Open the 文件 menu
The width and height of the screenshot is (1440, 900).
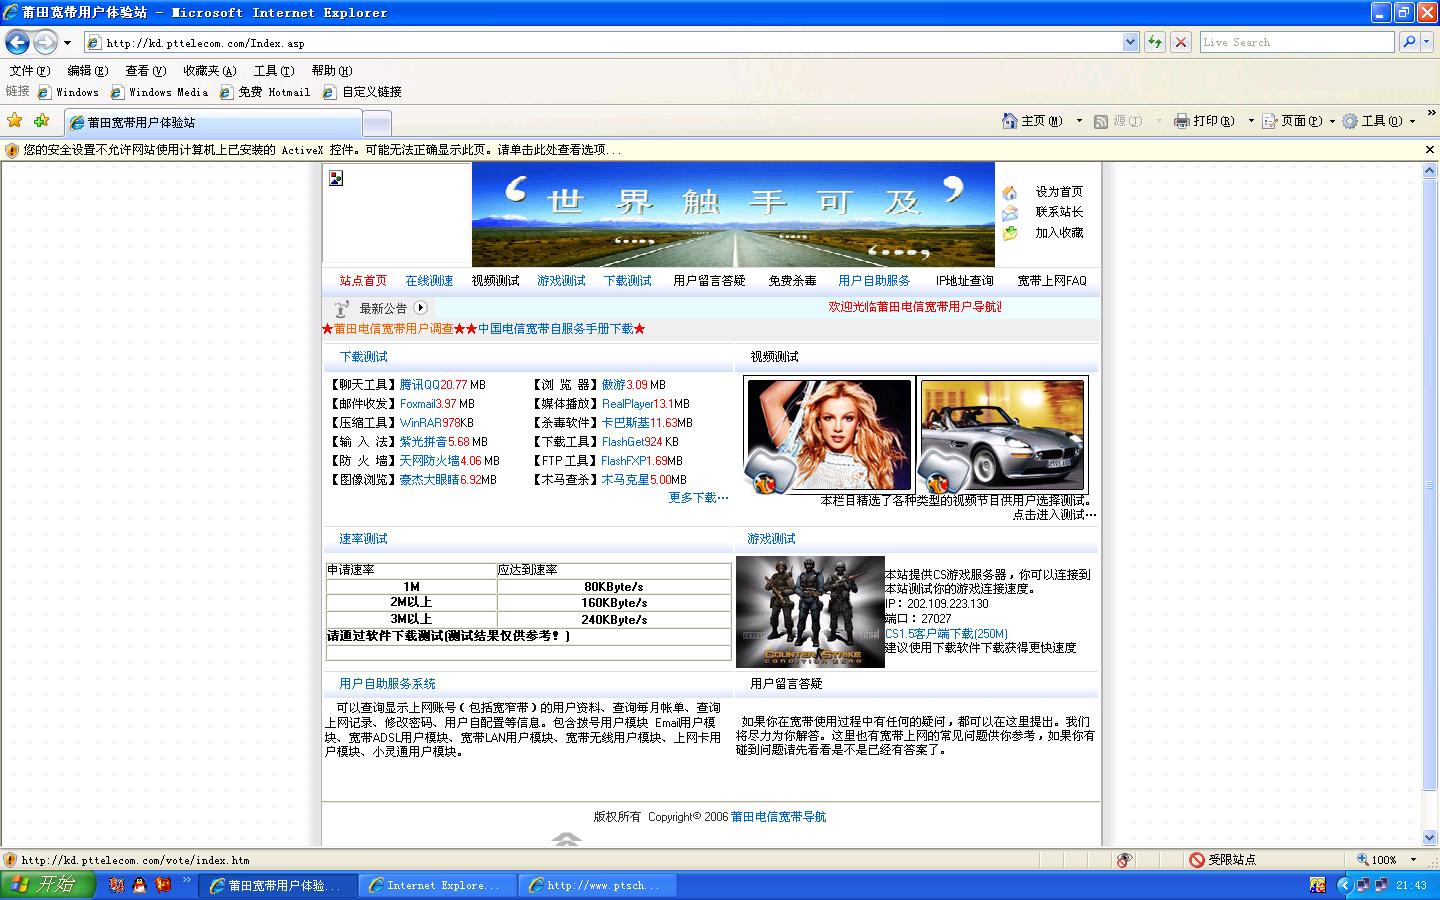coord(29,71)
